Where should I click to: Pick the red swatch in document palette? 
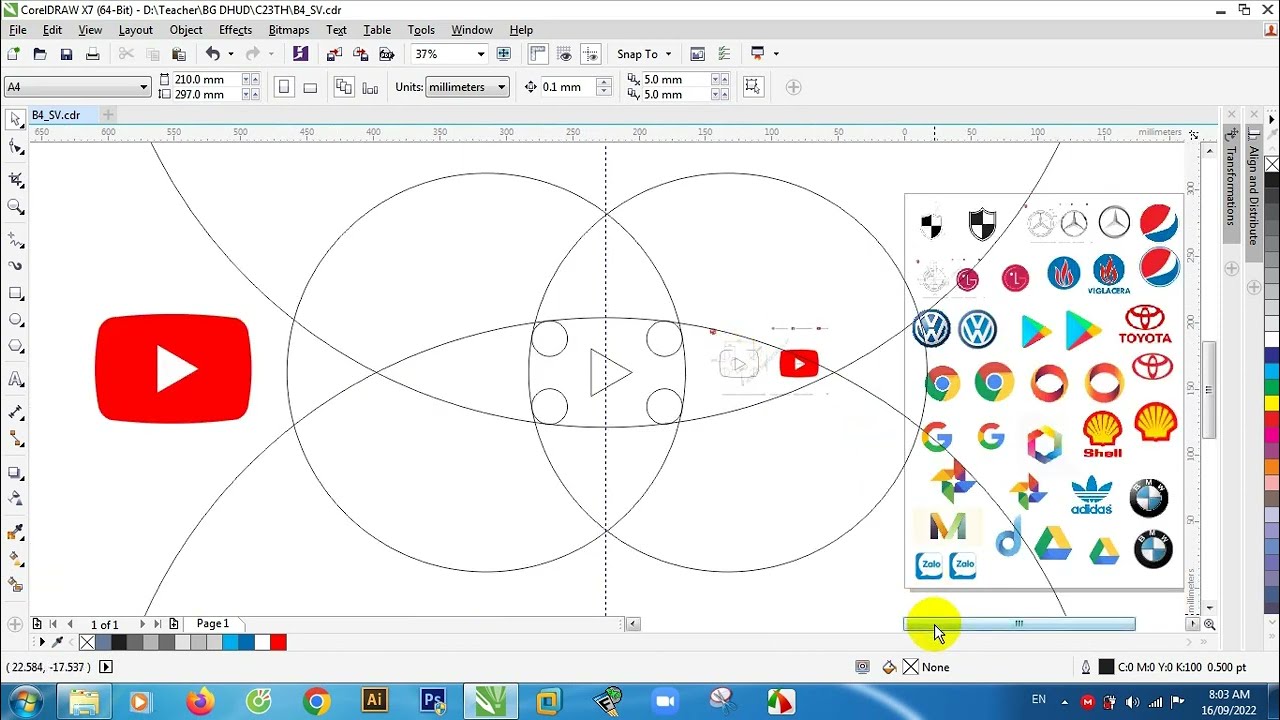click(278, 642)
